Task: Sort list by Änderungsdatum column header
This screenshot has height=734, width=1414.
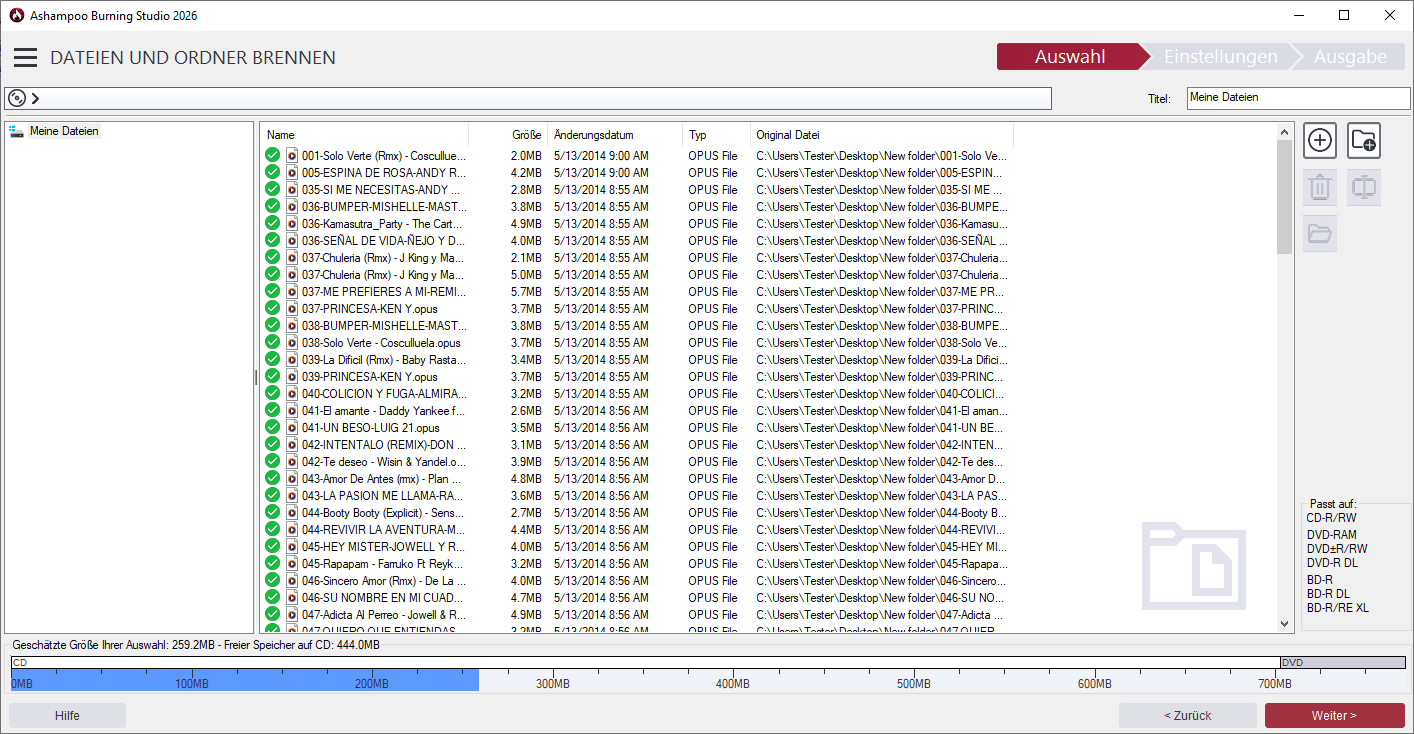Action: click(593, 135)
